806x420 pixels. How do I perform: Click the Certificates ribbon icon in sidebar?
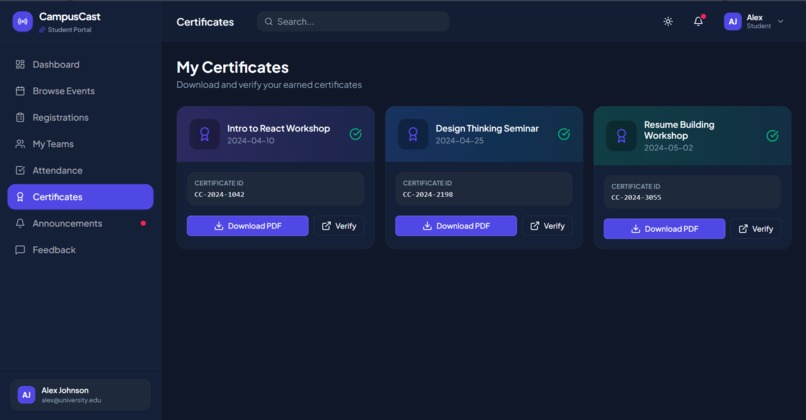[20, 197]
